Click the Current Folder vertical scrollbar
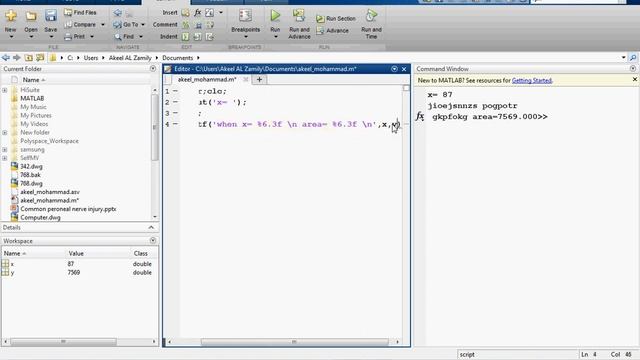The height and width of the screenshot is (360, 640). click(155, 127)
